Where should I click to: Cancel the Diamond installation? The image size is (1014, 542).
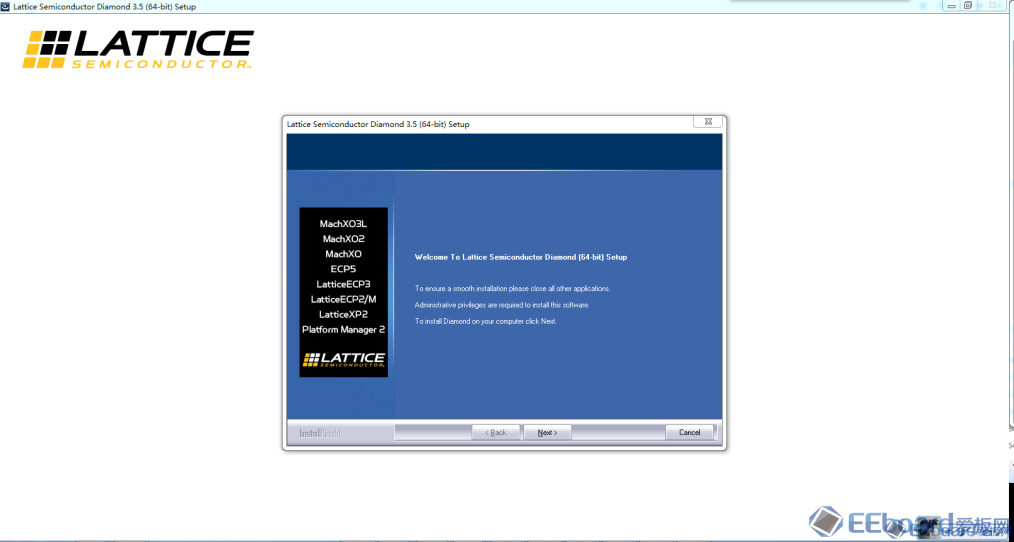tap(689, 432)
